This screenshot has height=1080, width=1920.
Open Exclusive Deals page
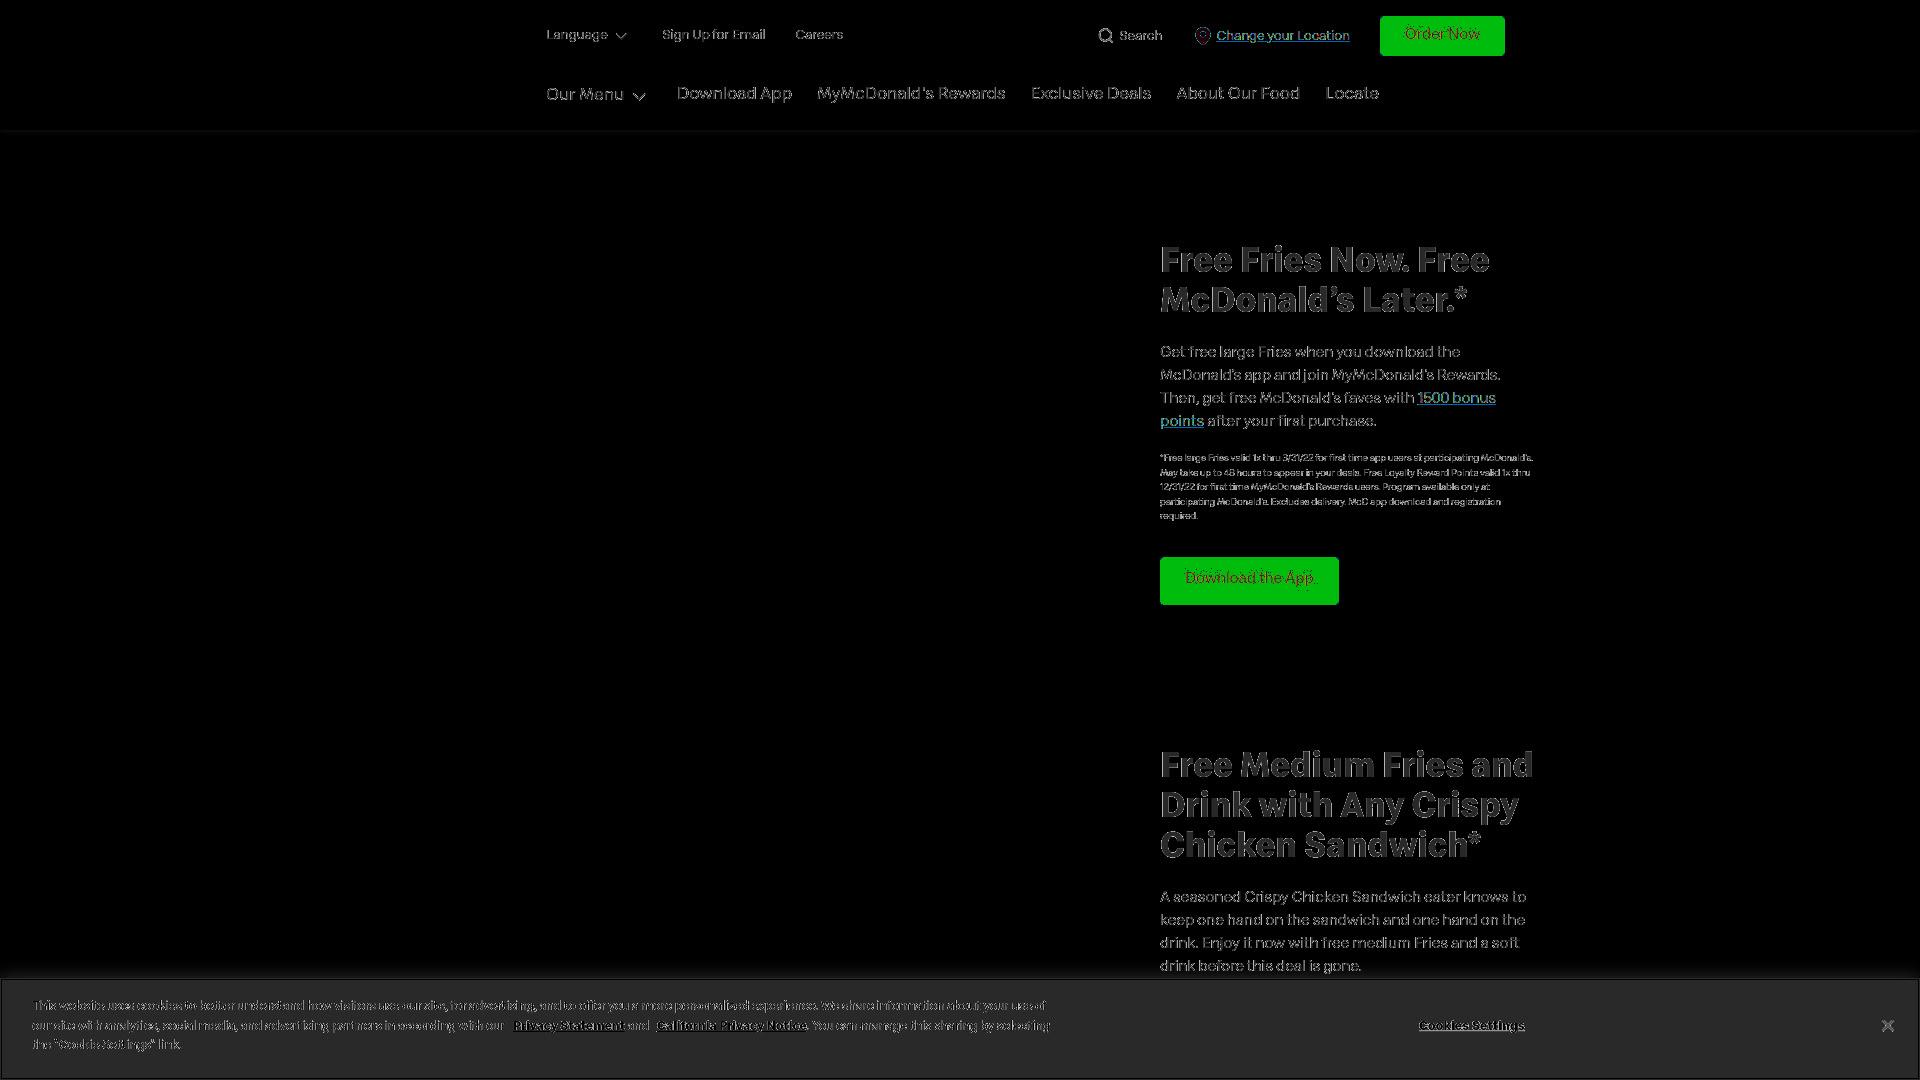point(1091,93)
